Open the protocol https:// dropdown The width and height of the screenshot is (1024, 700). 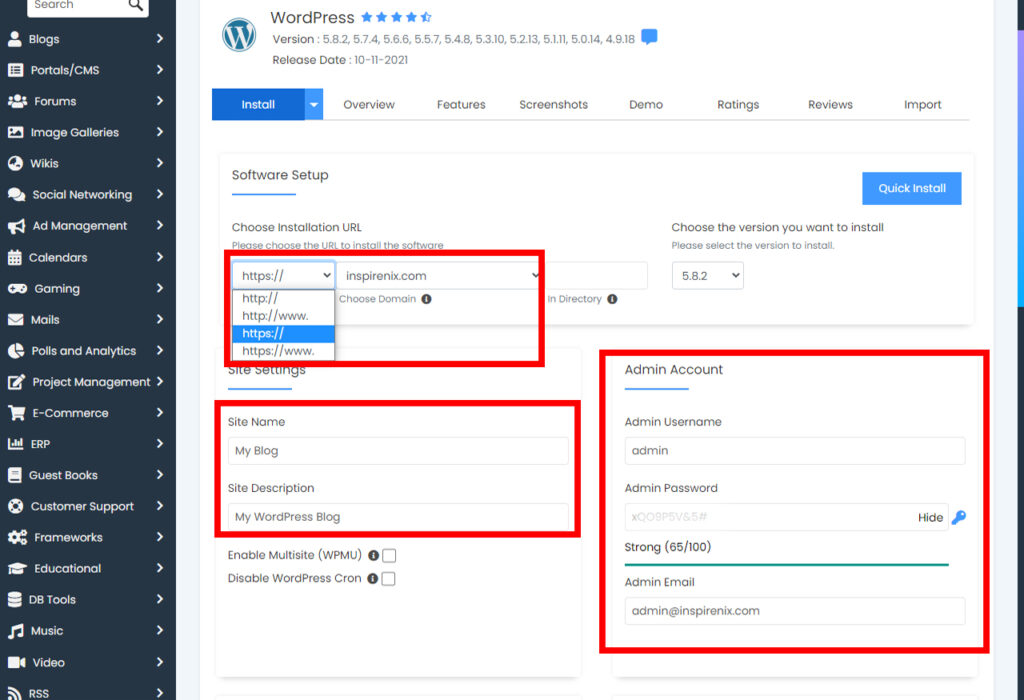click(x=284, y=276)
